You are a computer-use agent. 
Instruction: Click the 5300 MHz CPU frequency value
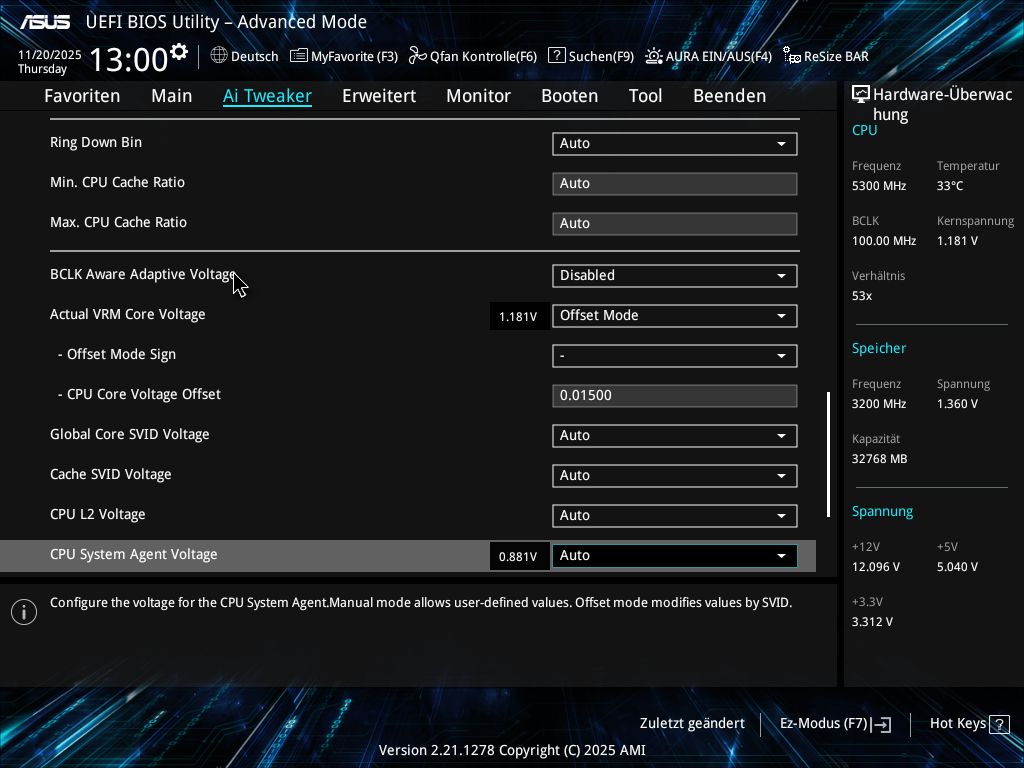(879, 186)
